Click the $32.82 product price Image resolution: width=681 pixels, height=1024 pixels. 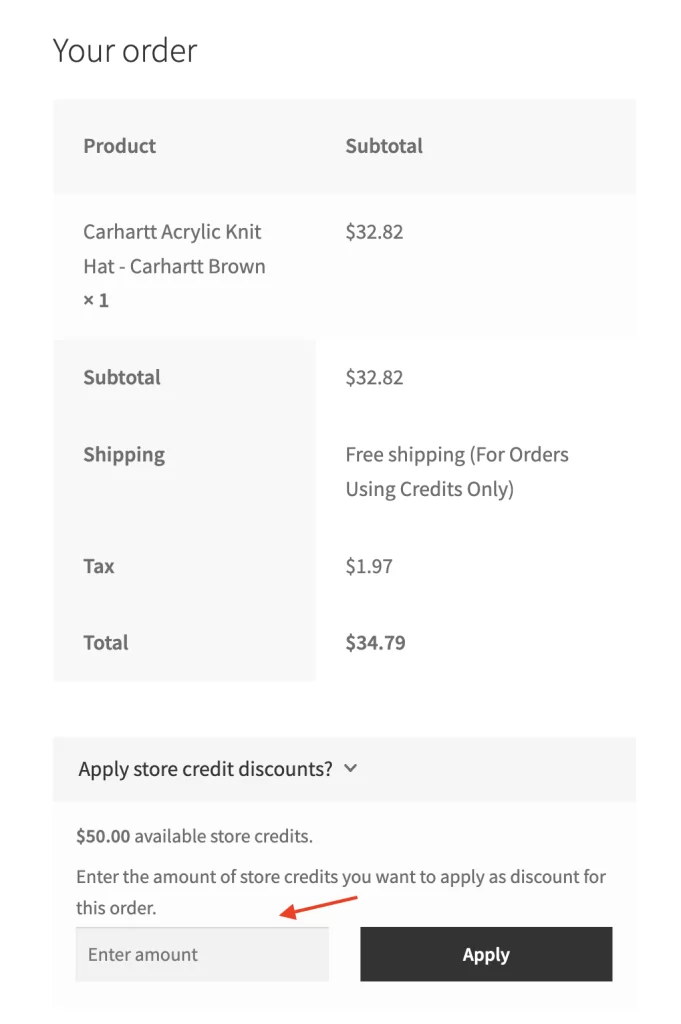pos(374,232)
